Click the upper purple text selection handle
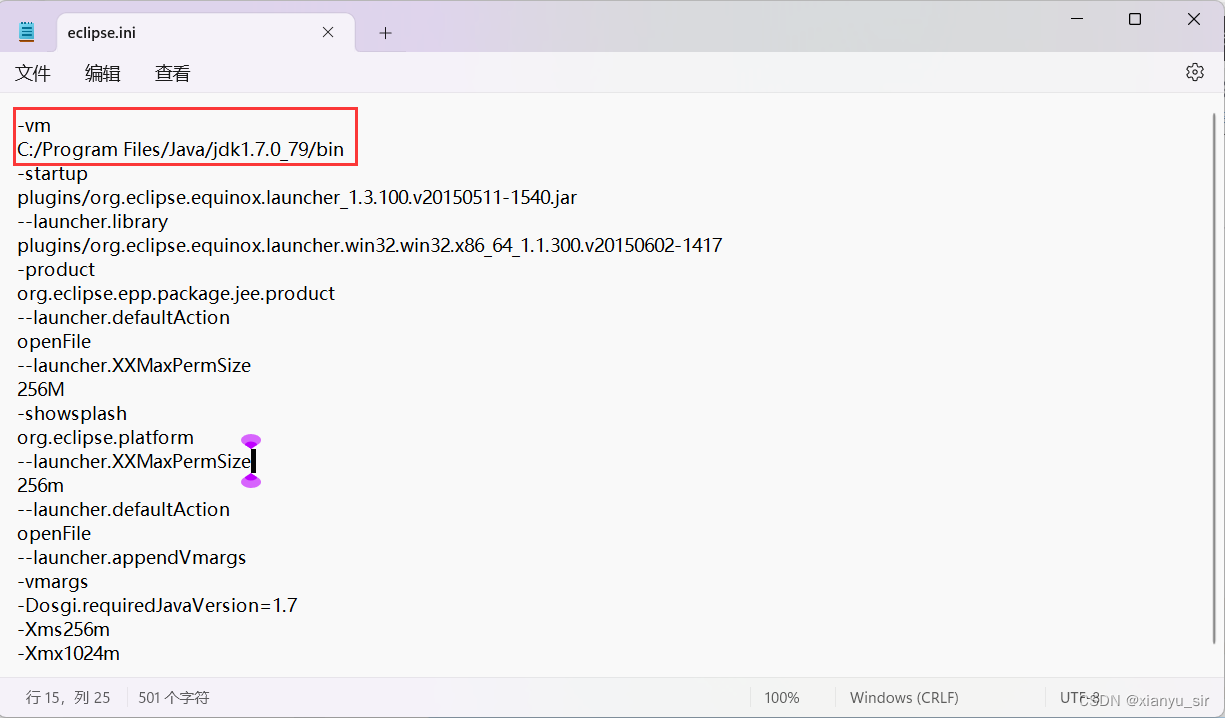The width and height of the screenshot is (1225, 718). tap(250, 440)
